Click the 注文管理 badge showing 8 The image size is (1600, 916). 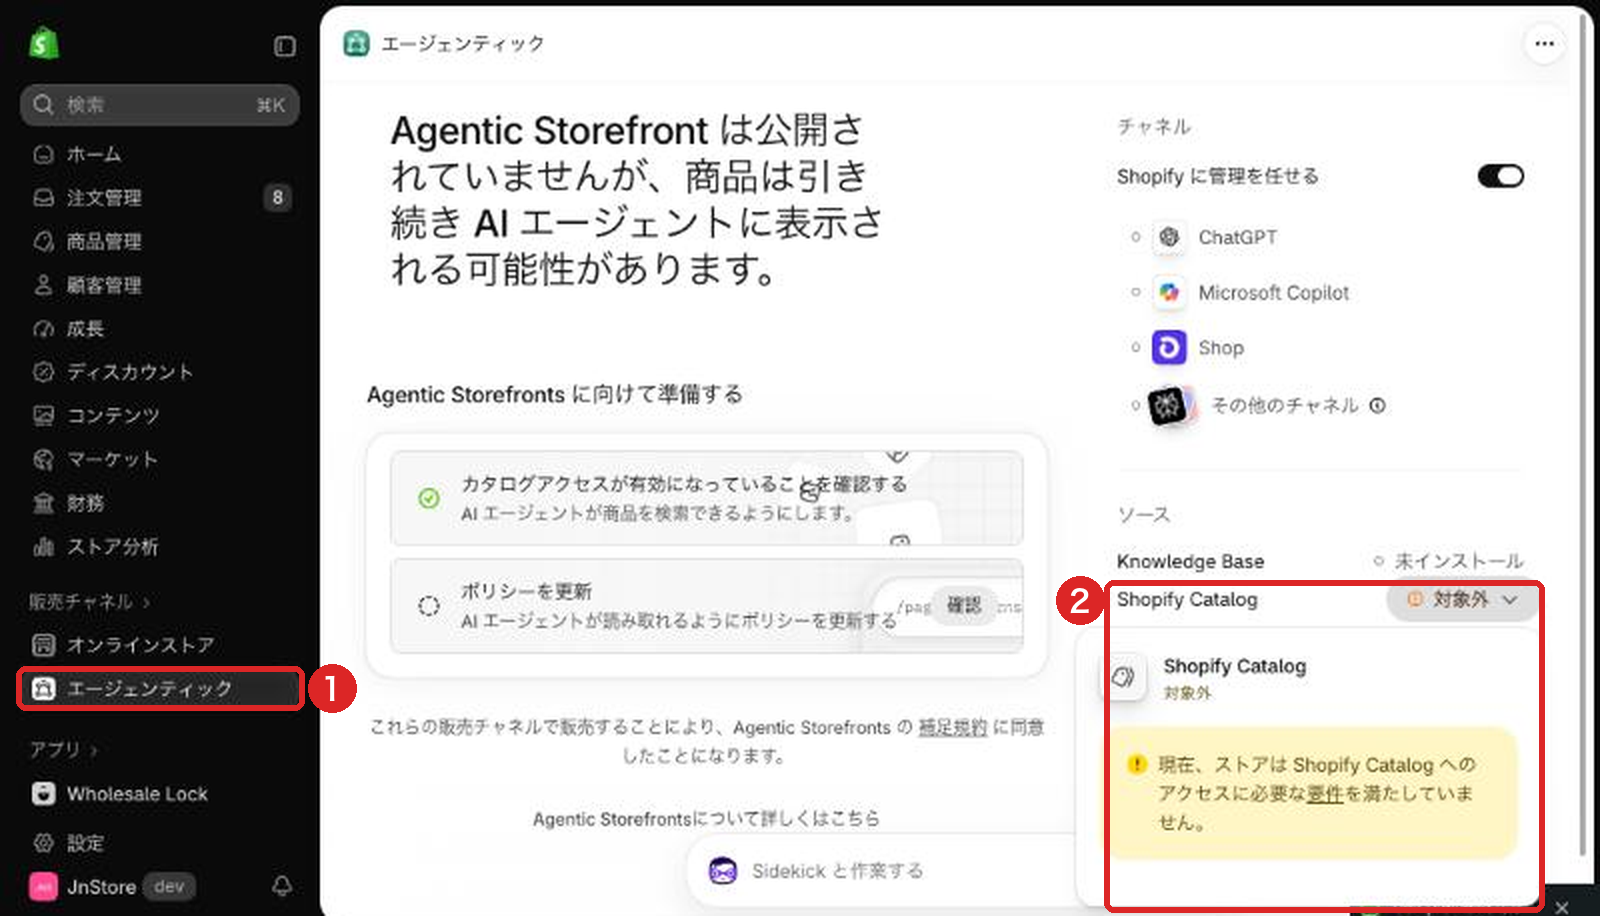277,197
